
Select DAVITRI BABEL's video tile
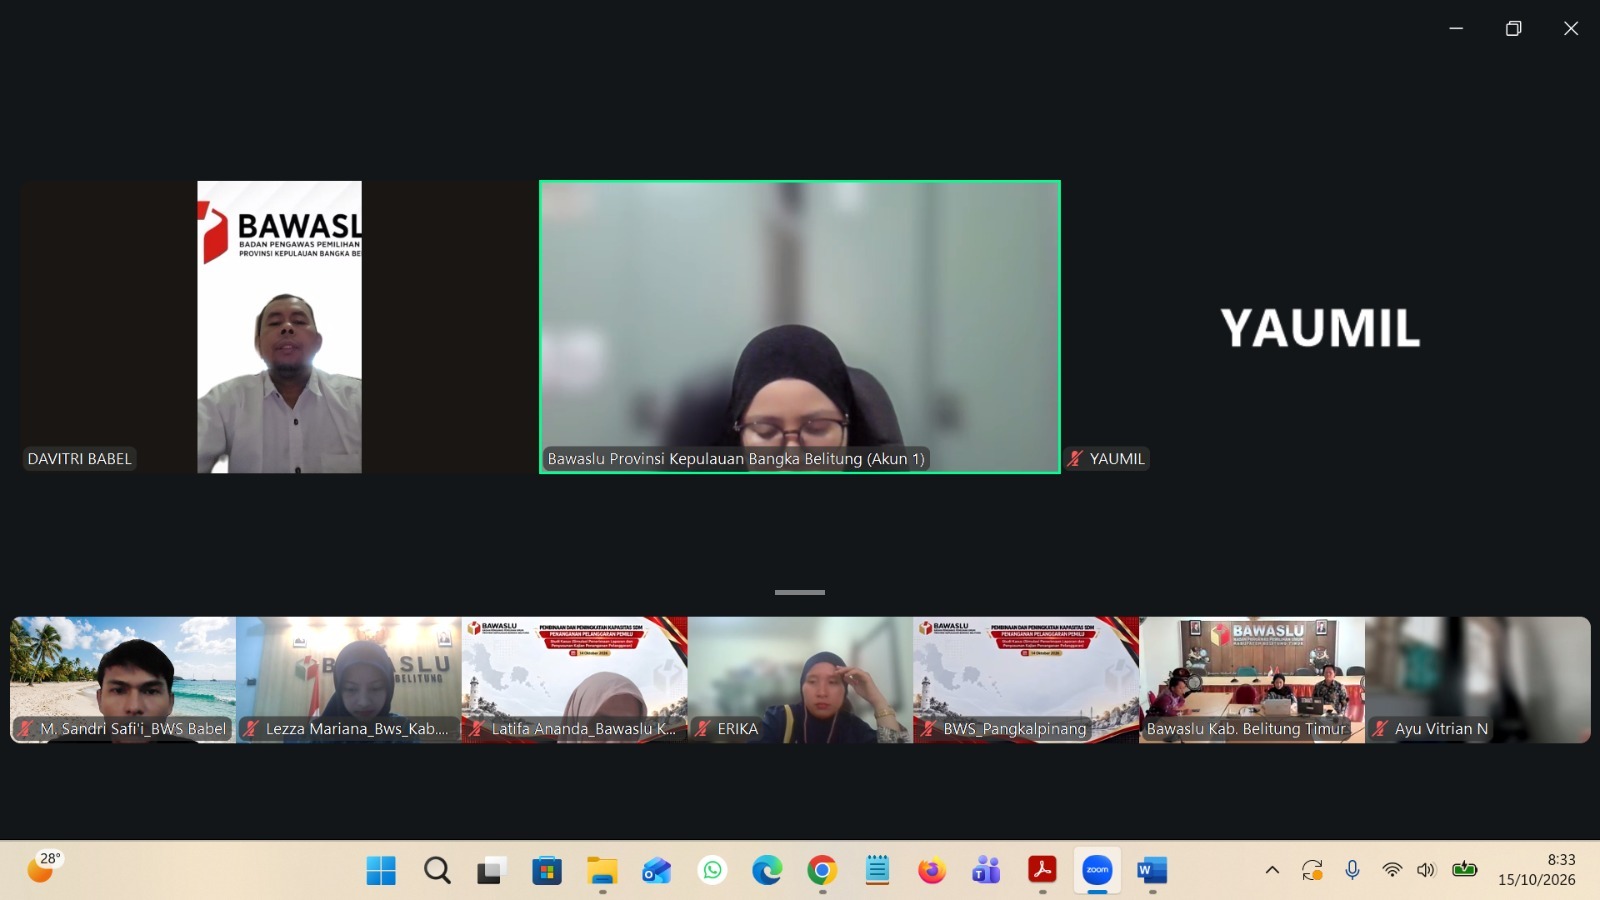pyautogui.click(x=279, y=327)
